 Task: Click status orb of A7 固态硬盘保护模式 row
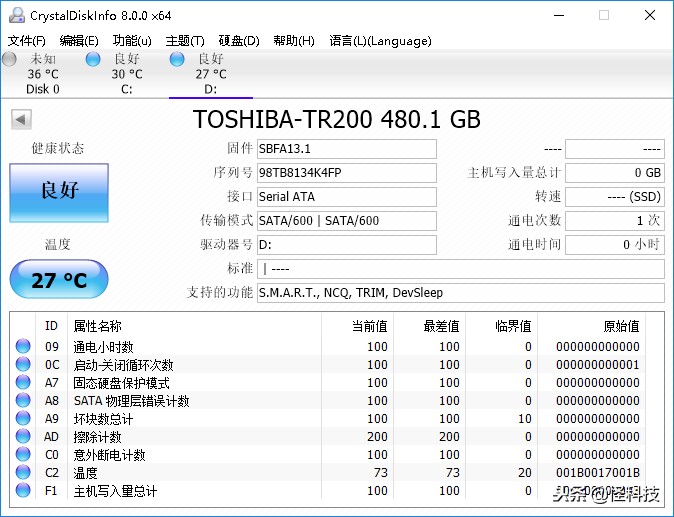pos(23,382)
